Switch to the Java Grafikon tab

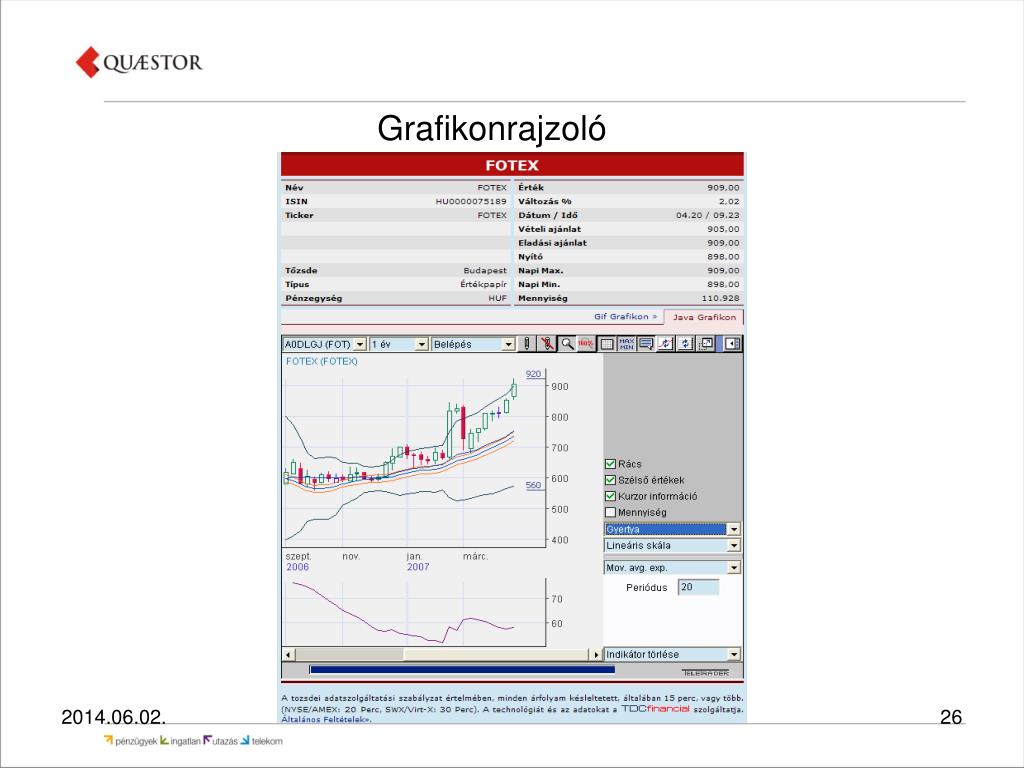(704, 317)
